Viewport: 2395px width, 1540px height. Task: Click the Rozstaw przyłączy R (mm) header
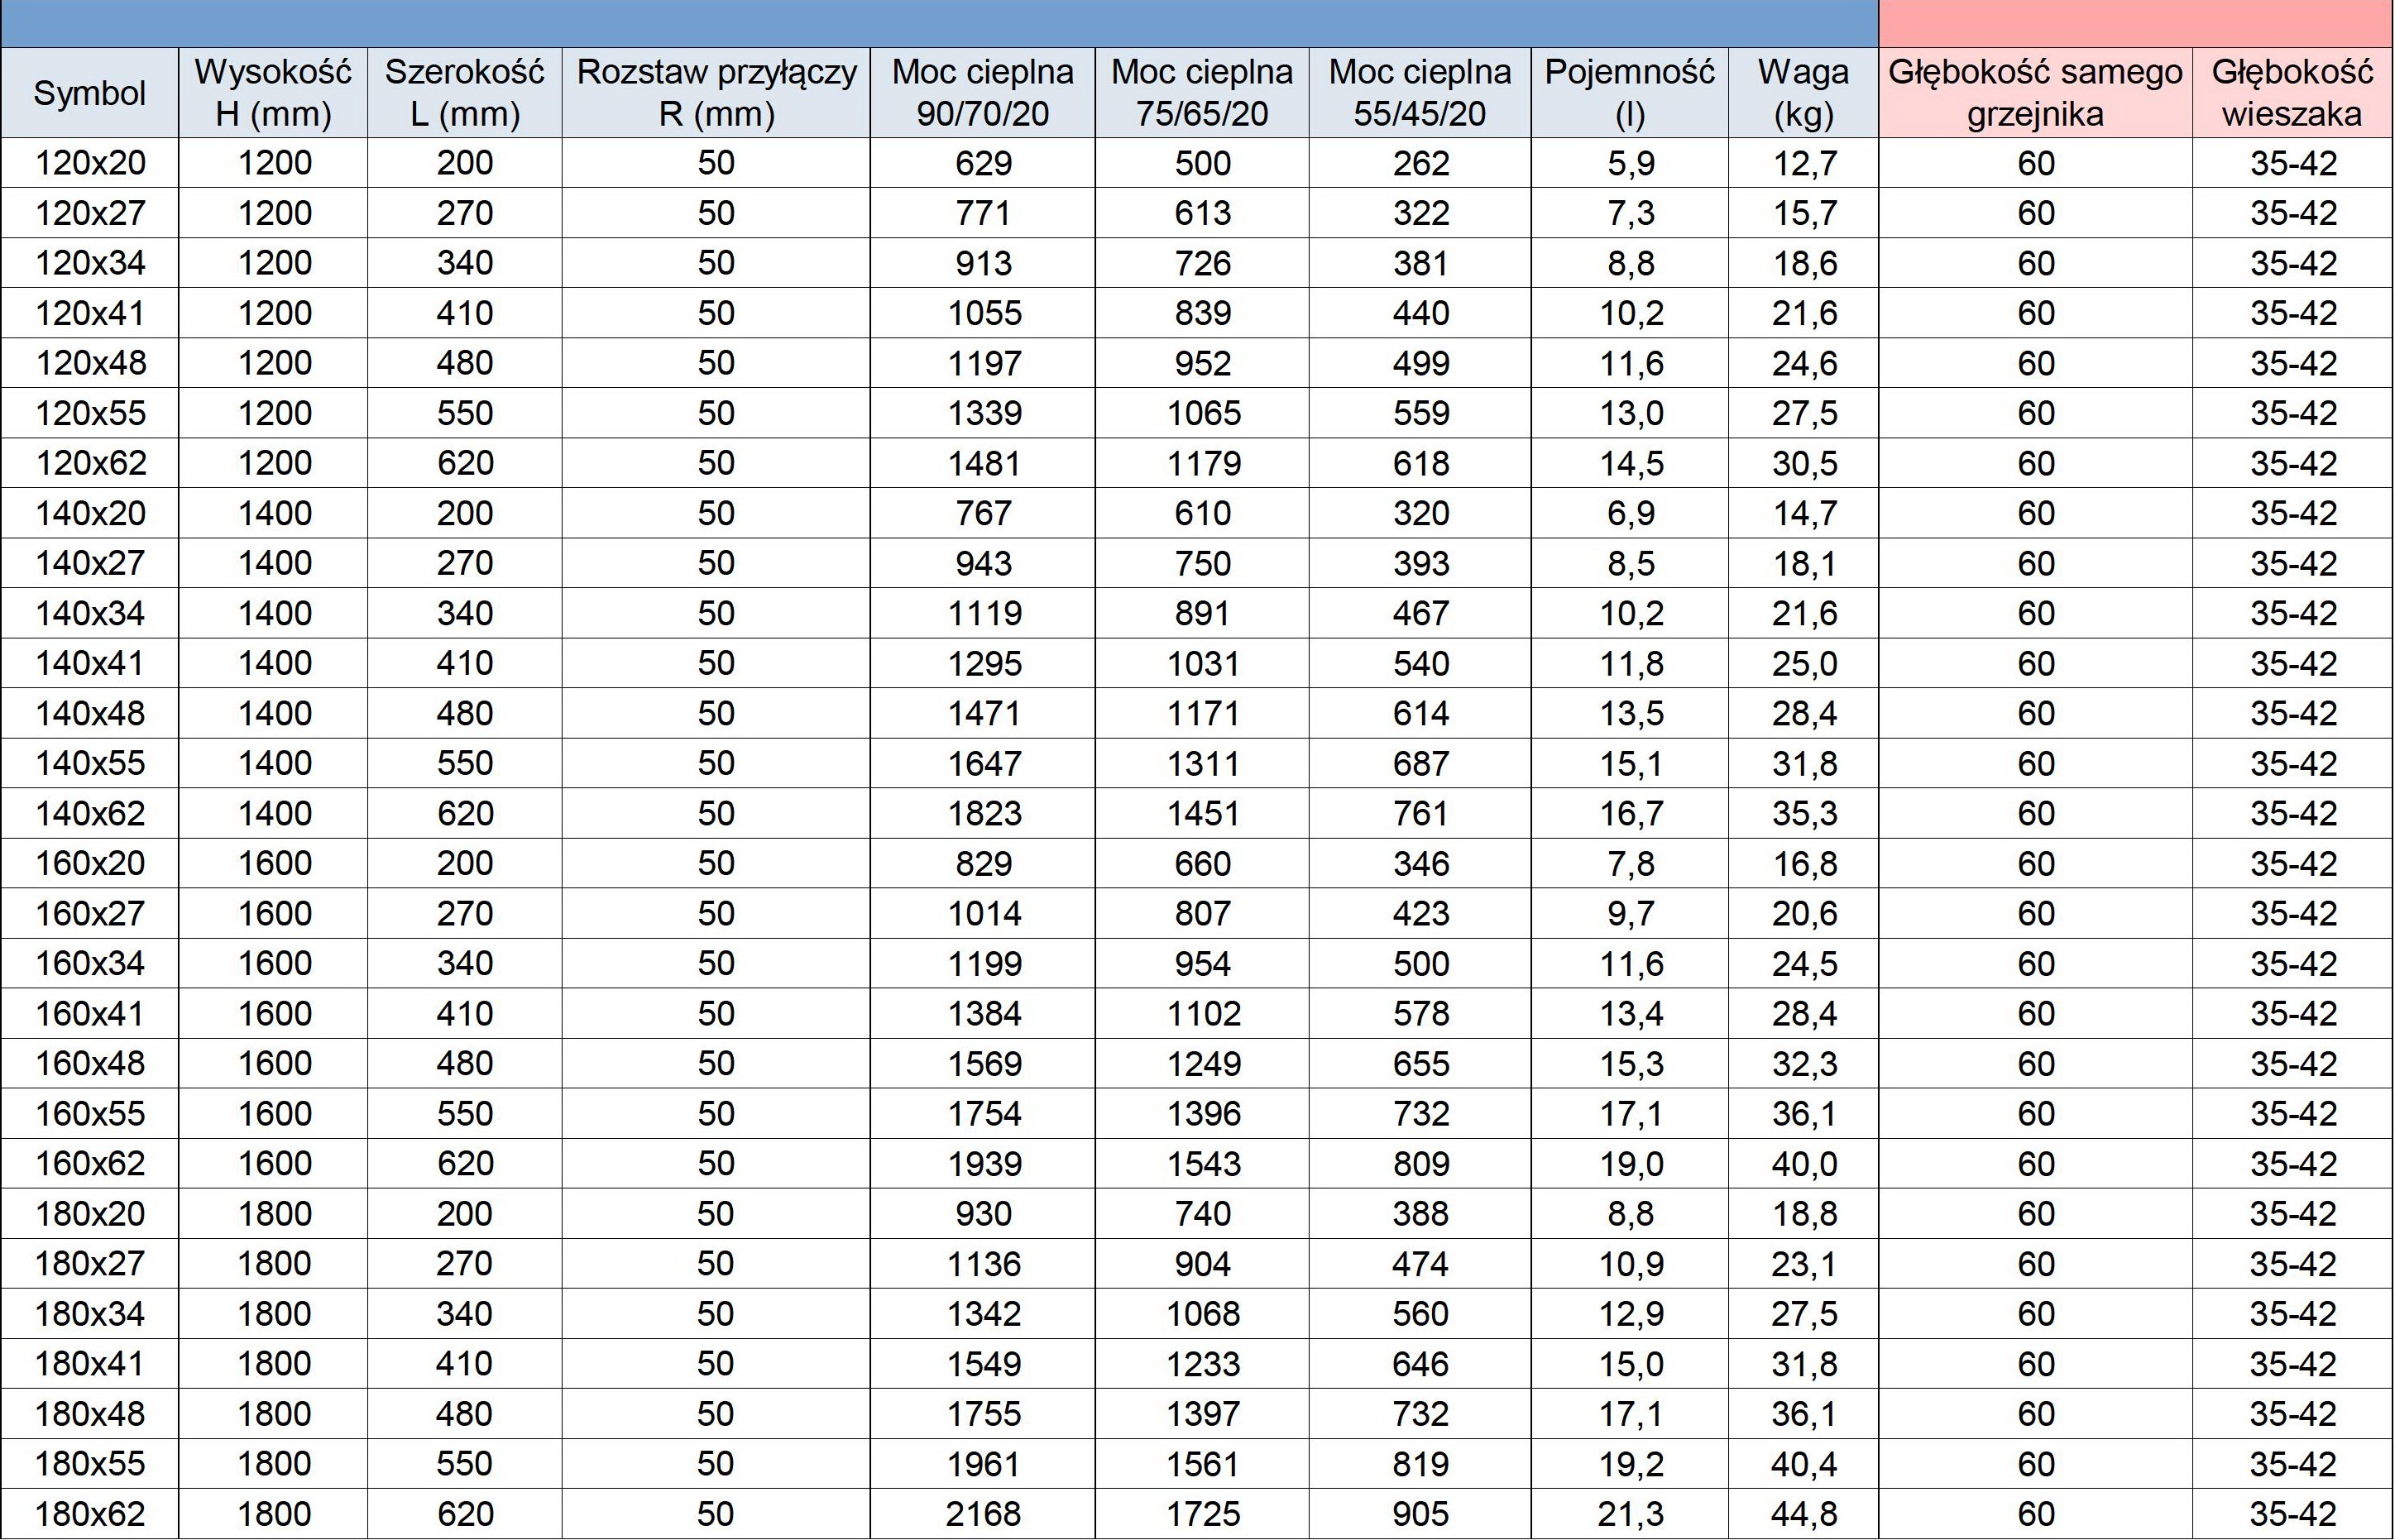coord(716,93)
